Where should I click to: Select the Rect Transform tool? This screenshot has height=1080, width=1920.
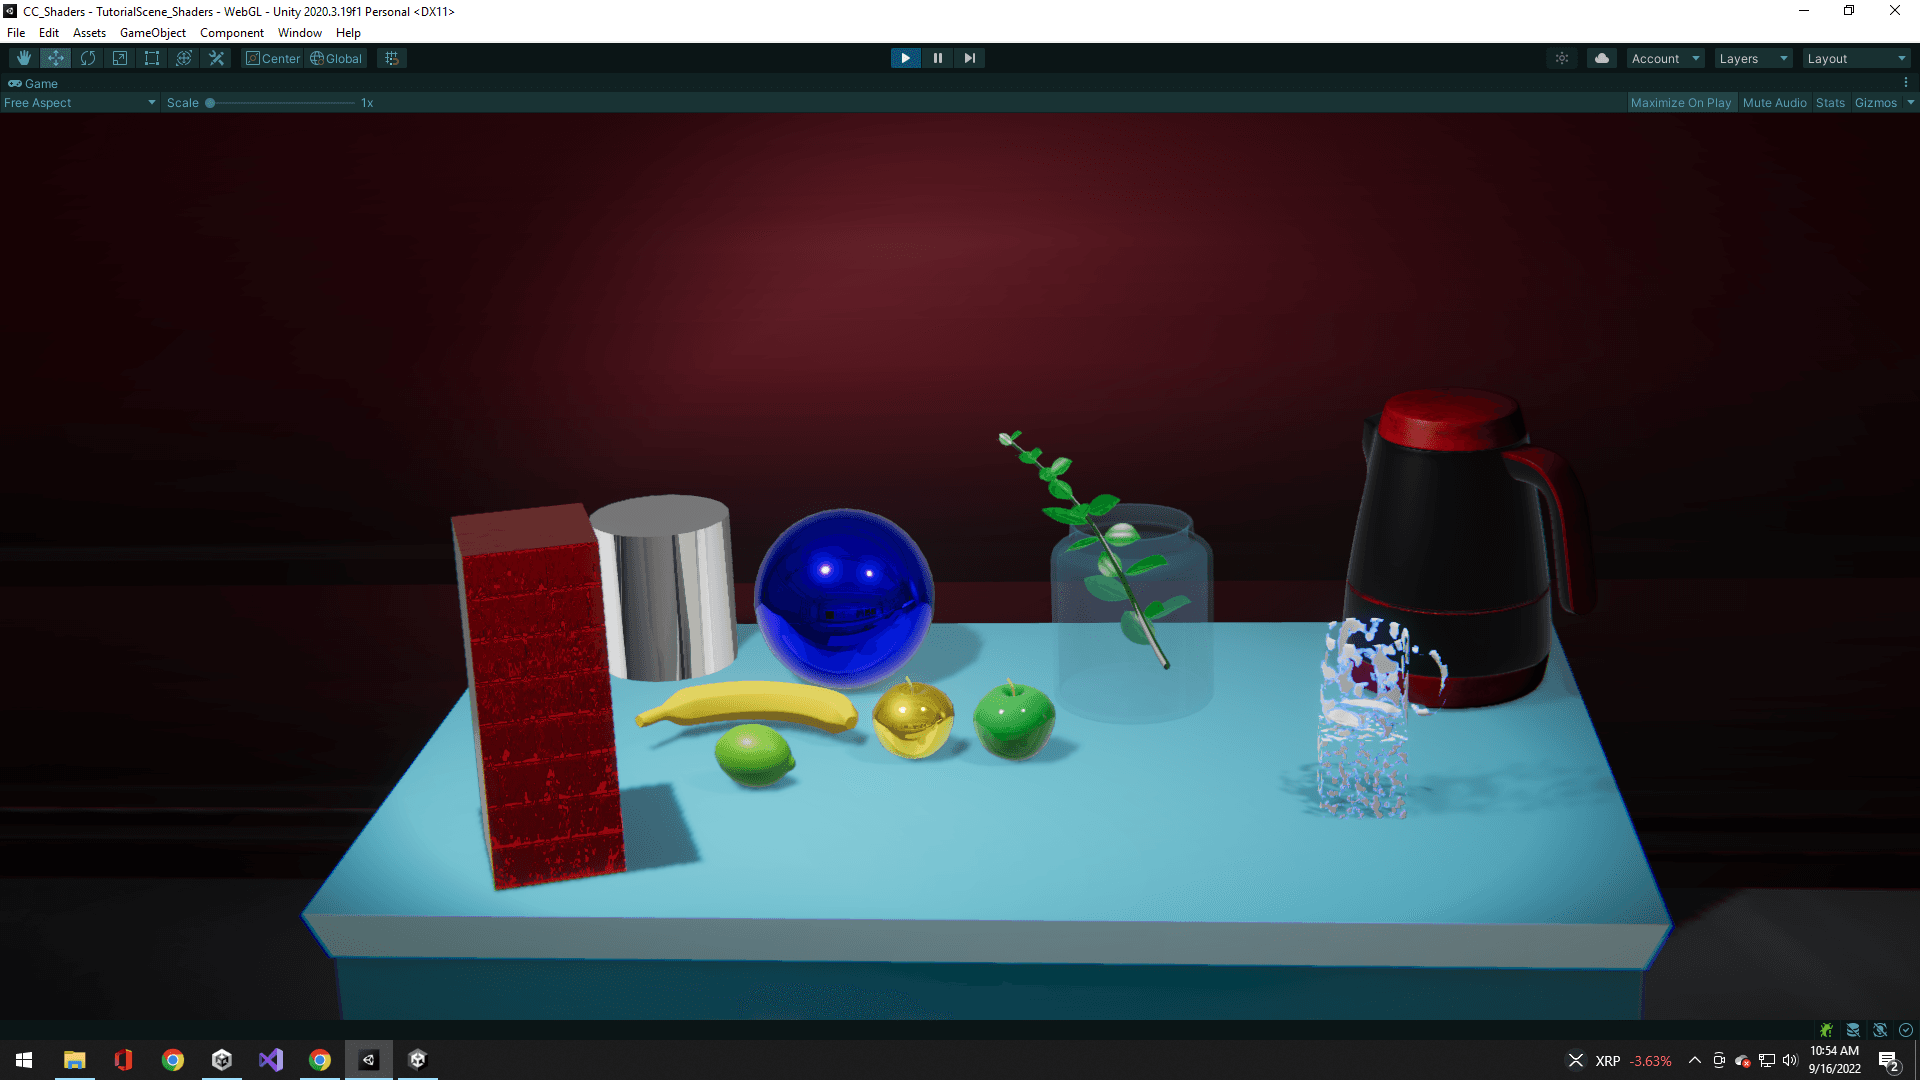coord(152,58)
